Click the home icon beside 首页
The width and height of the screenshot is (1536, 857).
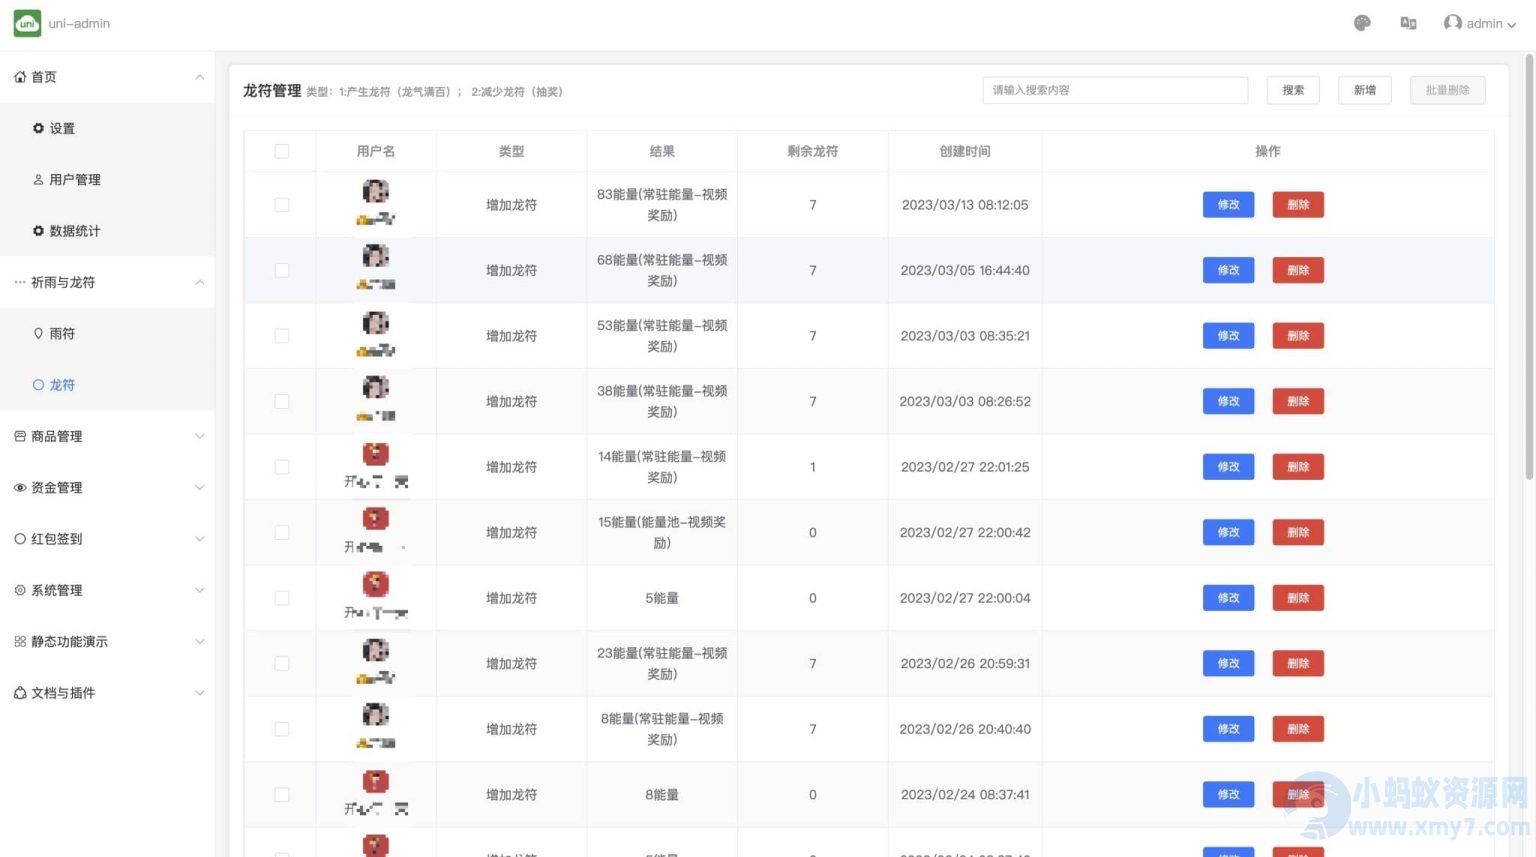coord(20,77)
